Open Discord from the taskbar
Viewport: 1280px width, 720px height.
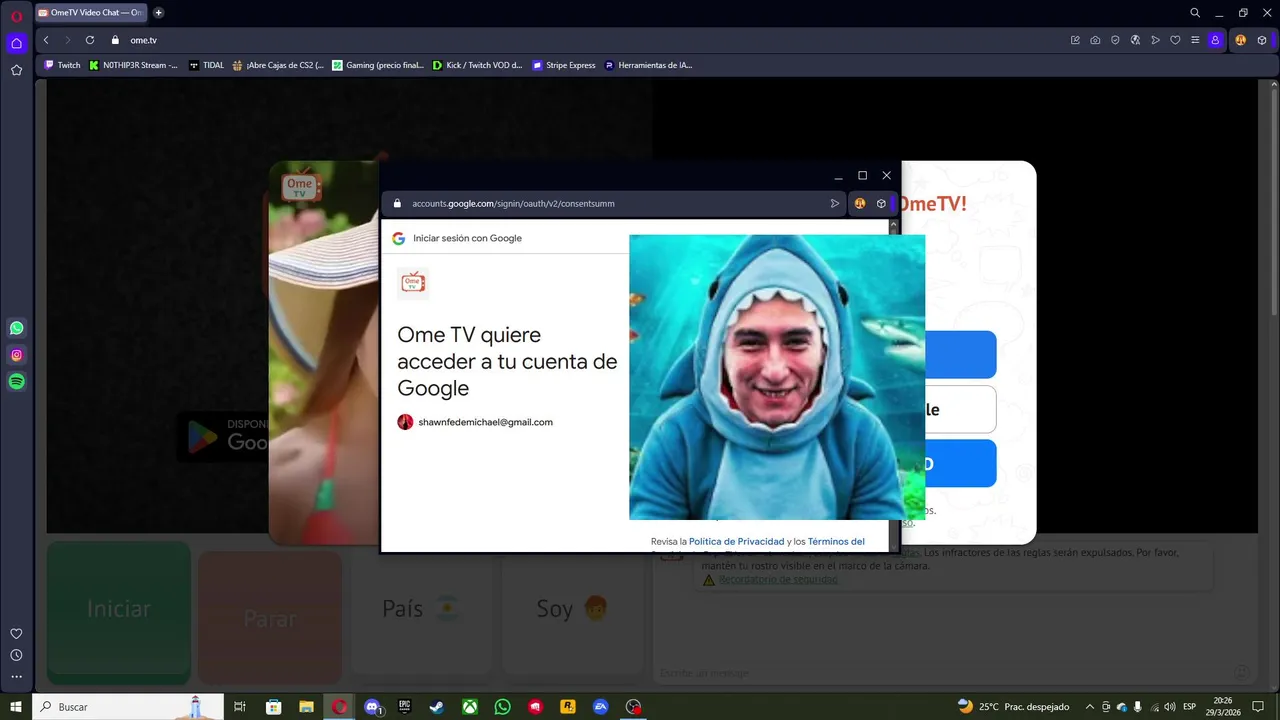point(373,706)
